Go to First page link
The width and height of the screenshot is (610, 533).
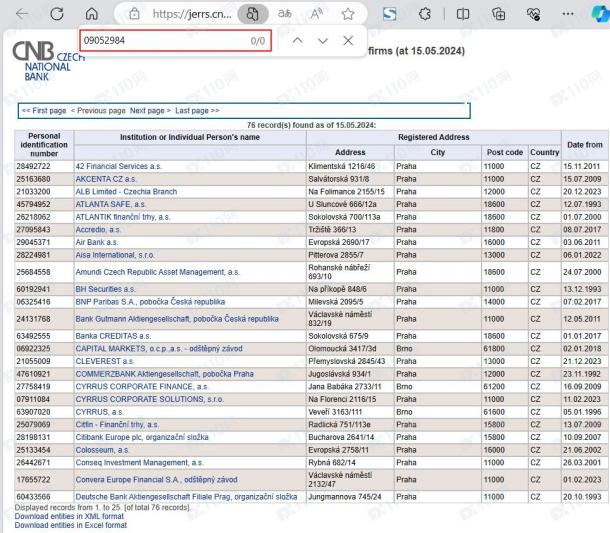(x=44, y=110)
